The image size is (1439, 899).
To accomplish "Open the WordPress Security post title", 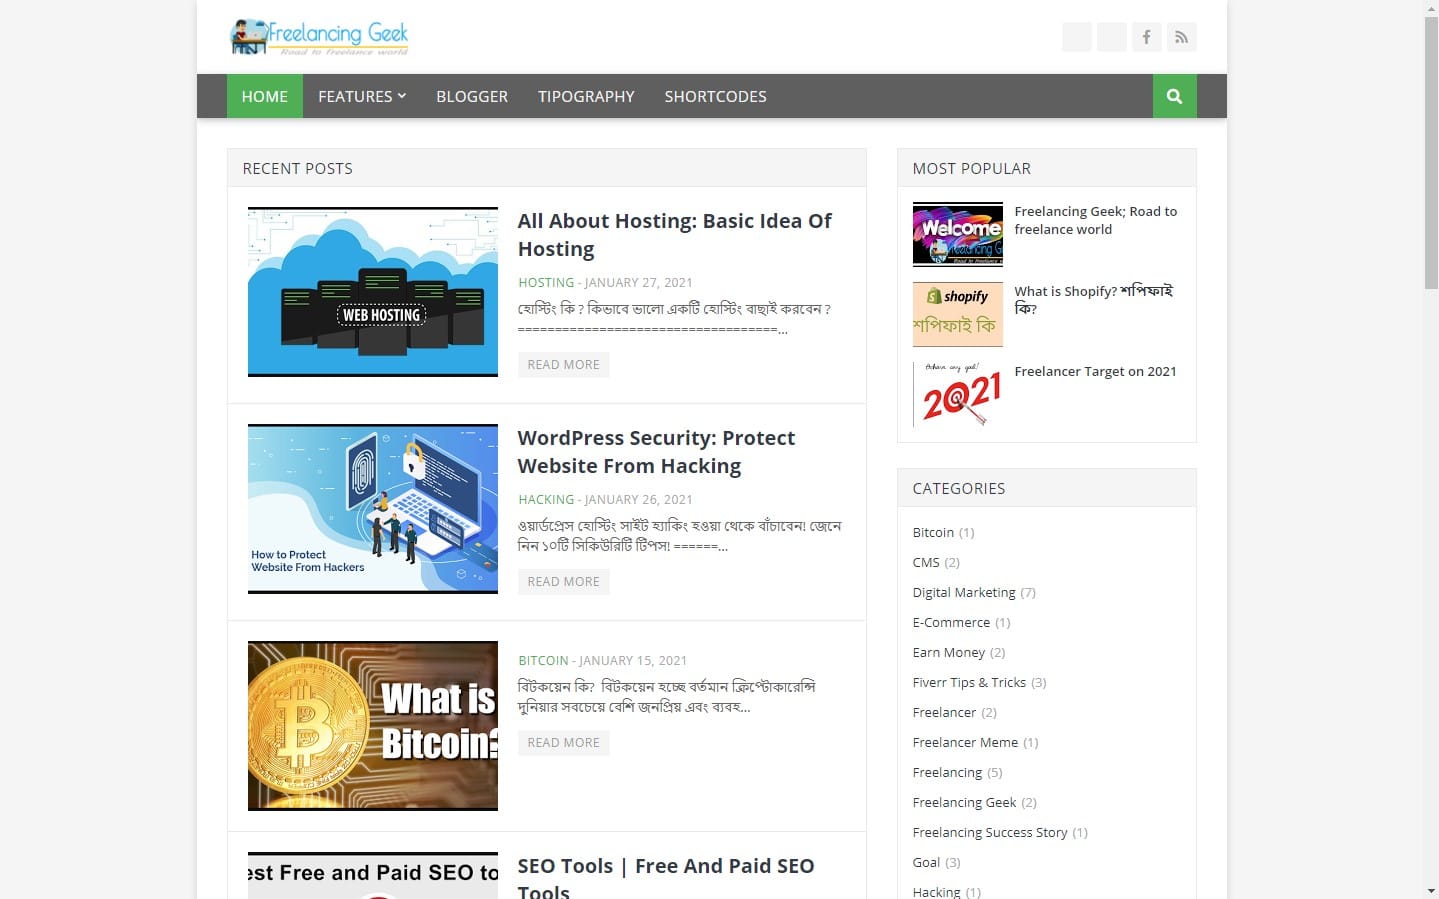I will coord(656,452).
